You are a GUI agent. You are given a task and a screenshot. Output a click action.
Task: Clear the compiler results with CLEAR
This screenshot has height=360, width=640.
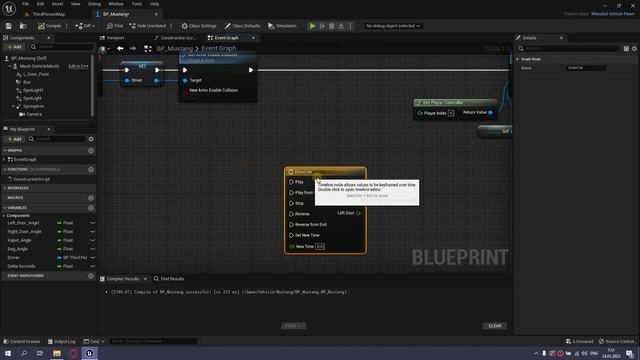click(x=495, y=326)
